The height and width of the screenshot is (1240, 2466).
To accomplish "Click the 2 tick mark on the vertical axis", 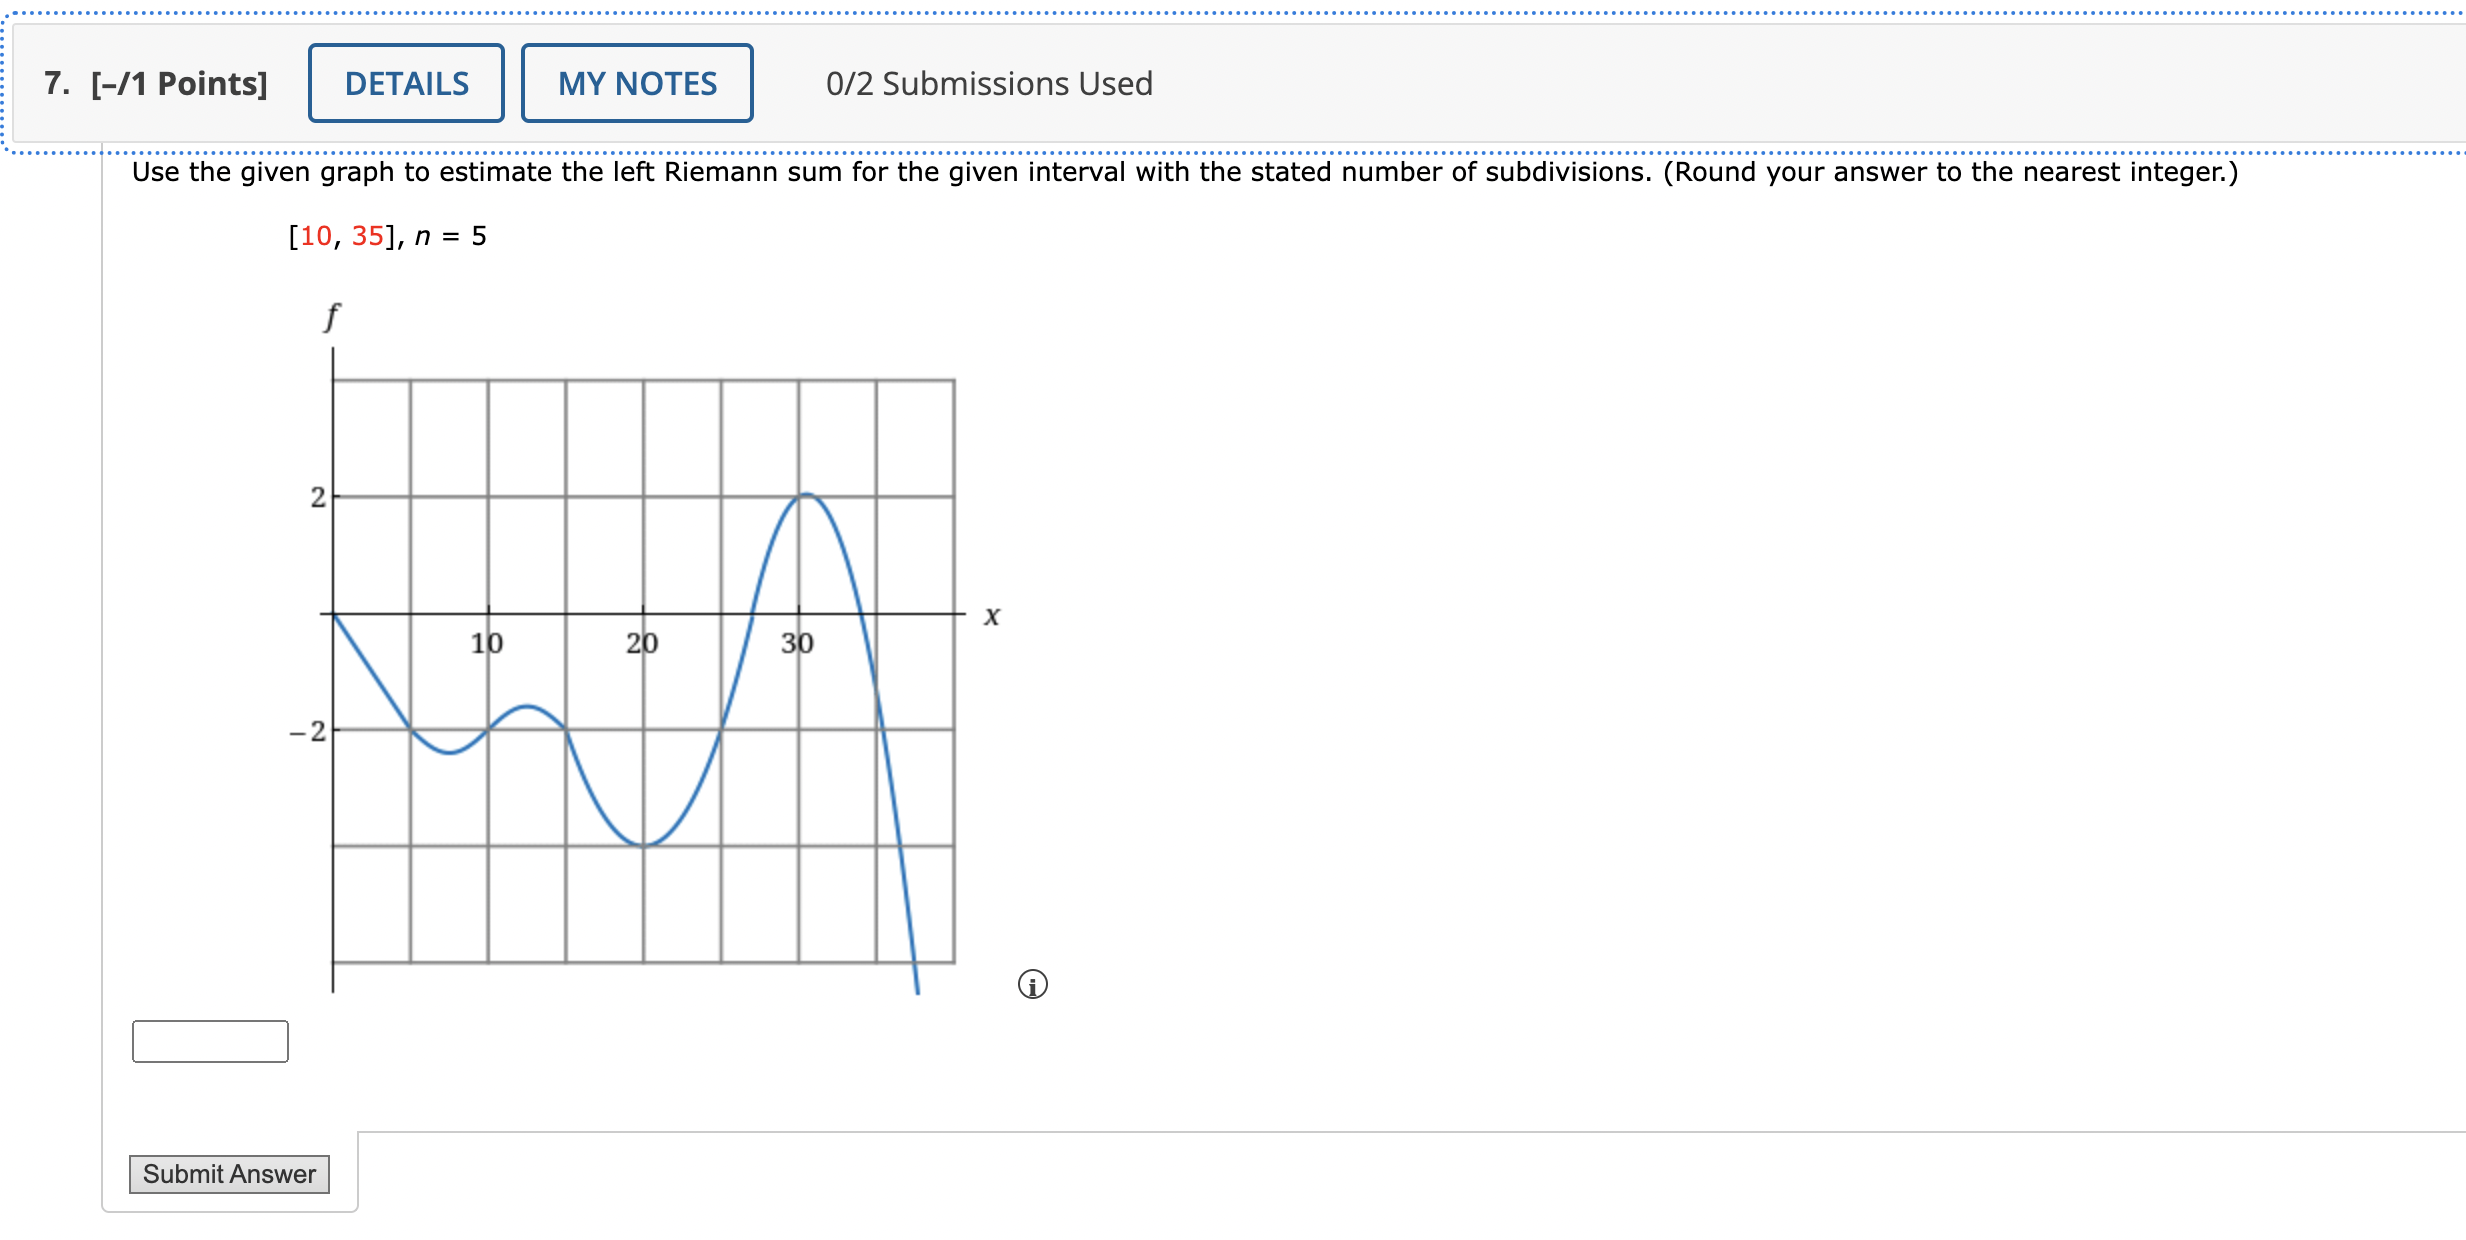I will 317,498.
